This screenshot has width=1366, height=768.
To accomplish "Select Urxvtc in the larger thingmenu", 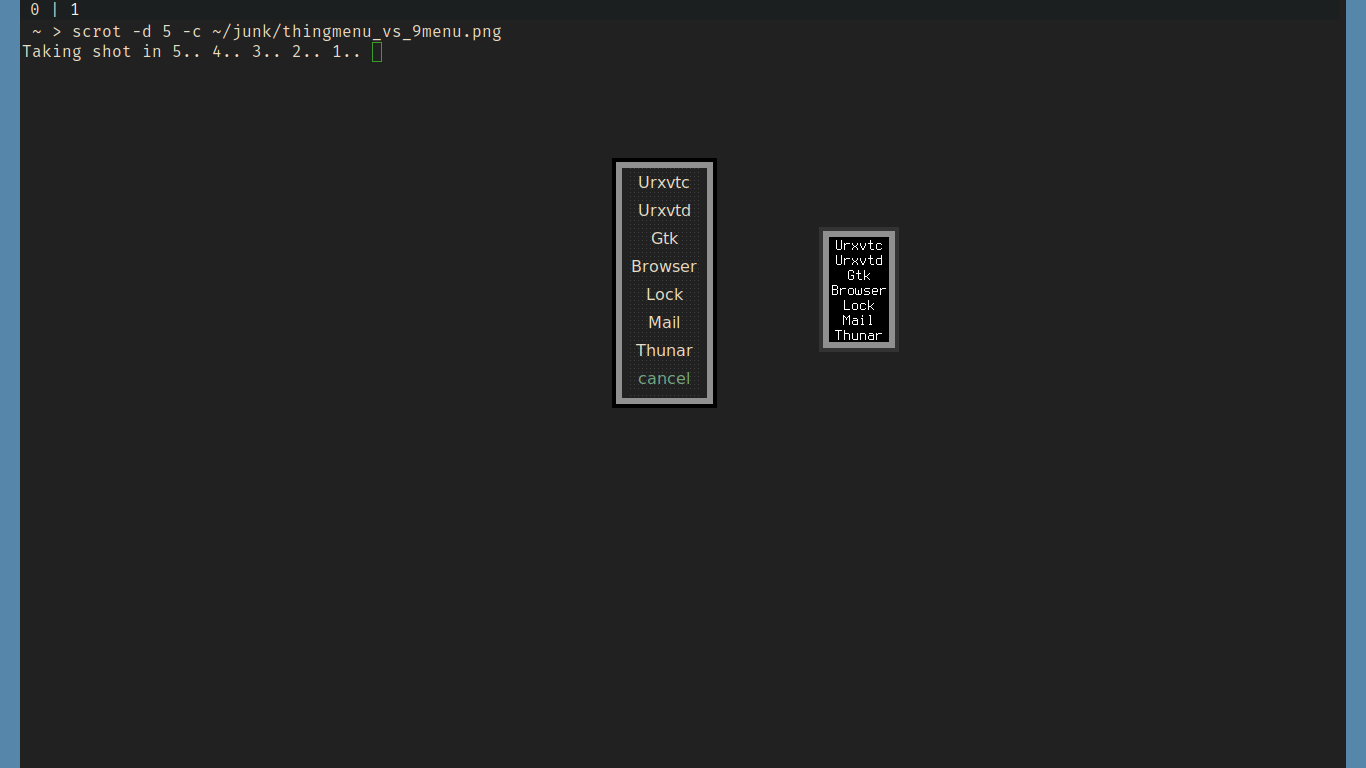I will [x=664, y=182].
